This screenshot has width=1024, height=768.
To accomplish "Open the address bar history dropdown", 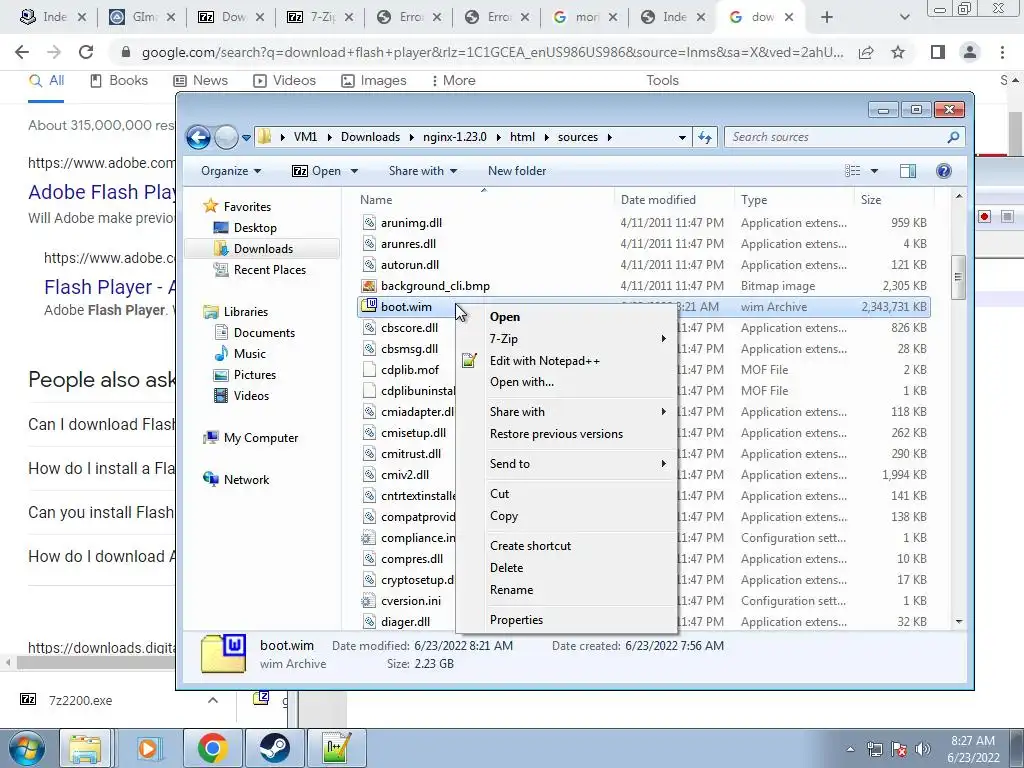I will (682, 138).
